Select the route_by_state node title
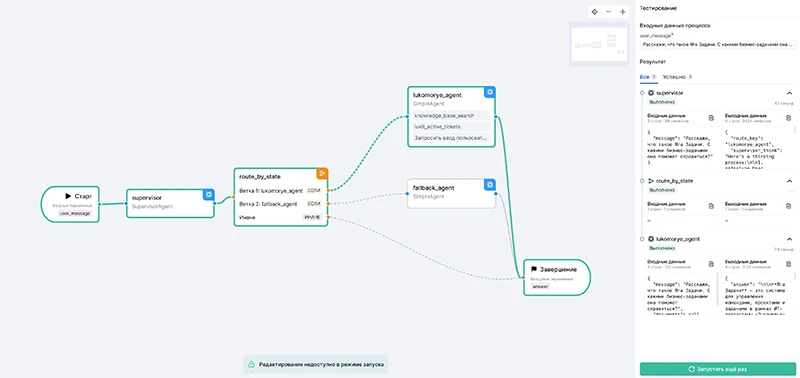The image size is (800, 378). coord(260,177)
